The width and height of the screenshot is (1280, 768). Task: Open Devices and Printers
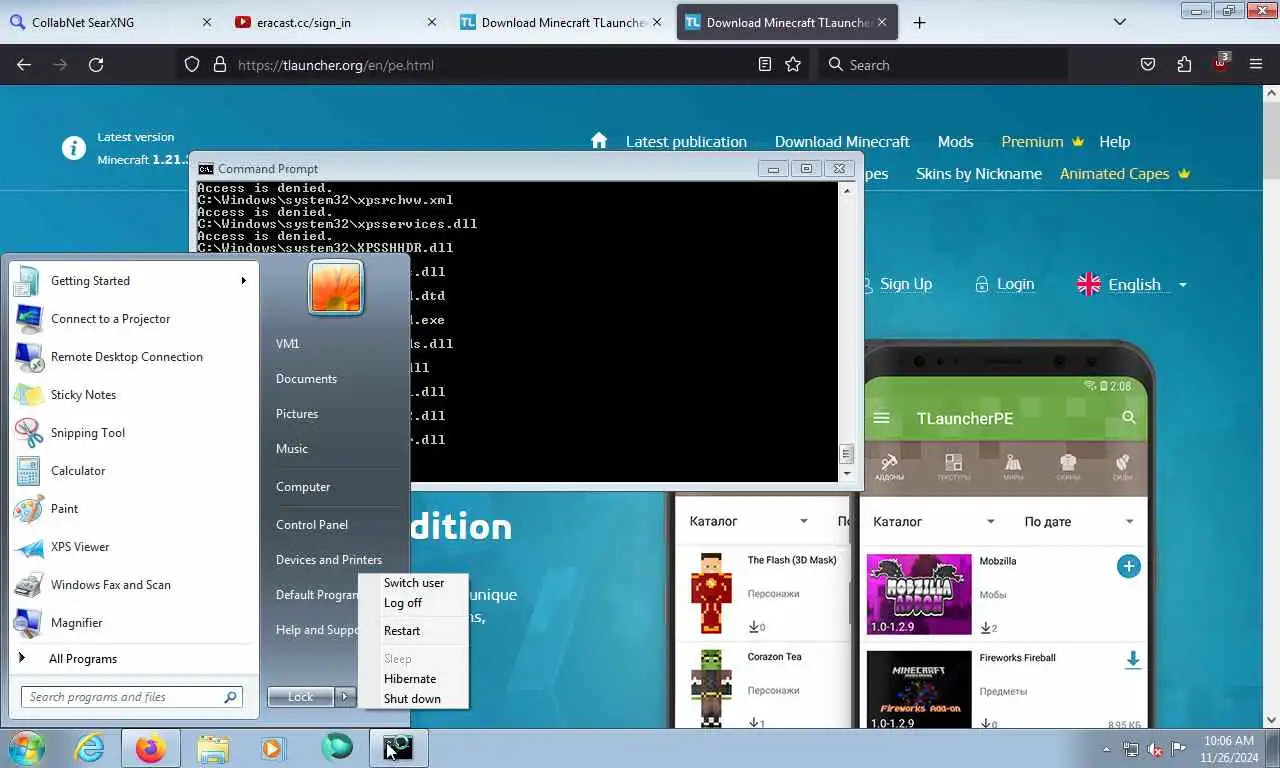tap(329, 560)
